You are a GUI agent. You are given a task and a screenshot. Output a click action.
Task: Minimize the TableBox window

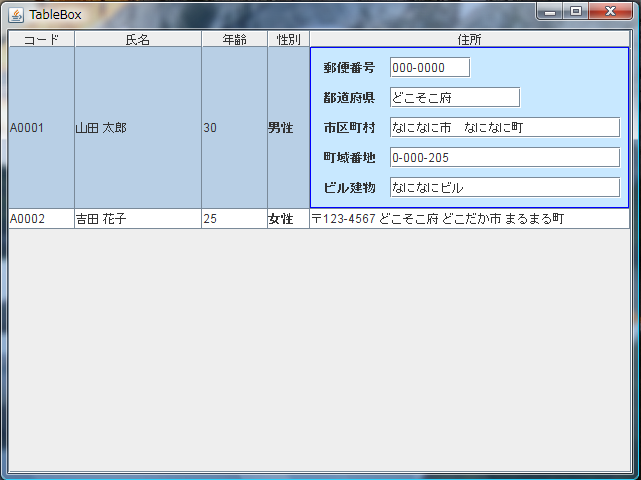pyautogui.click(x=550, y=11)
